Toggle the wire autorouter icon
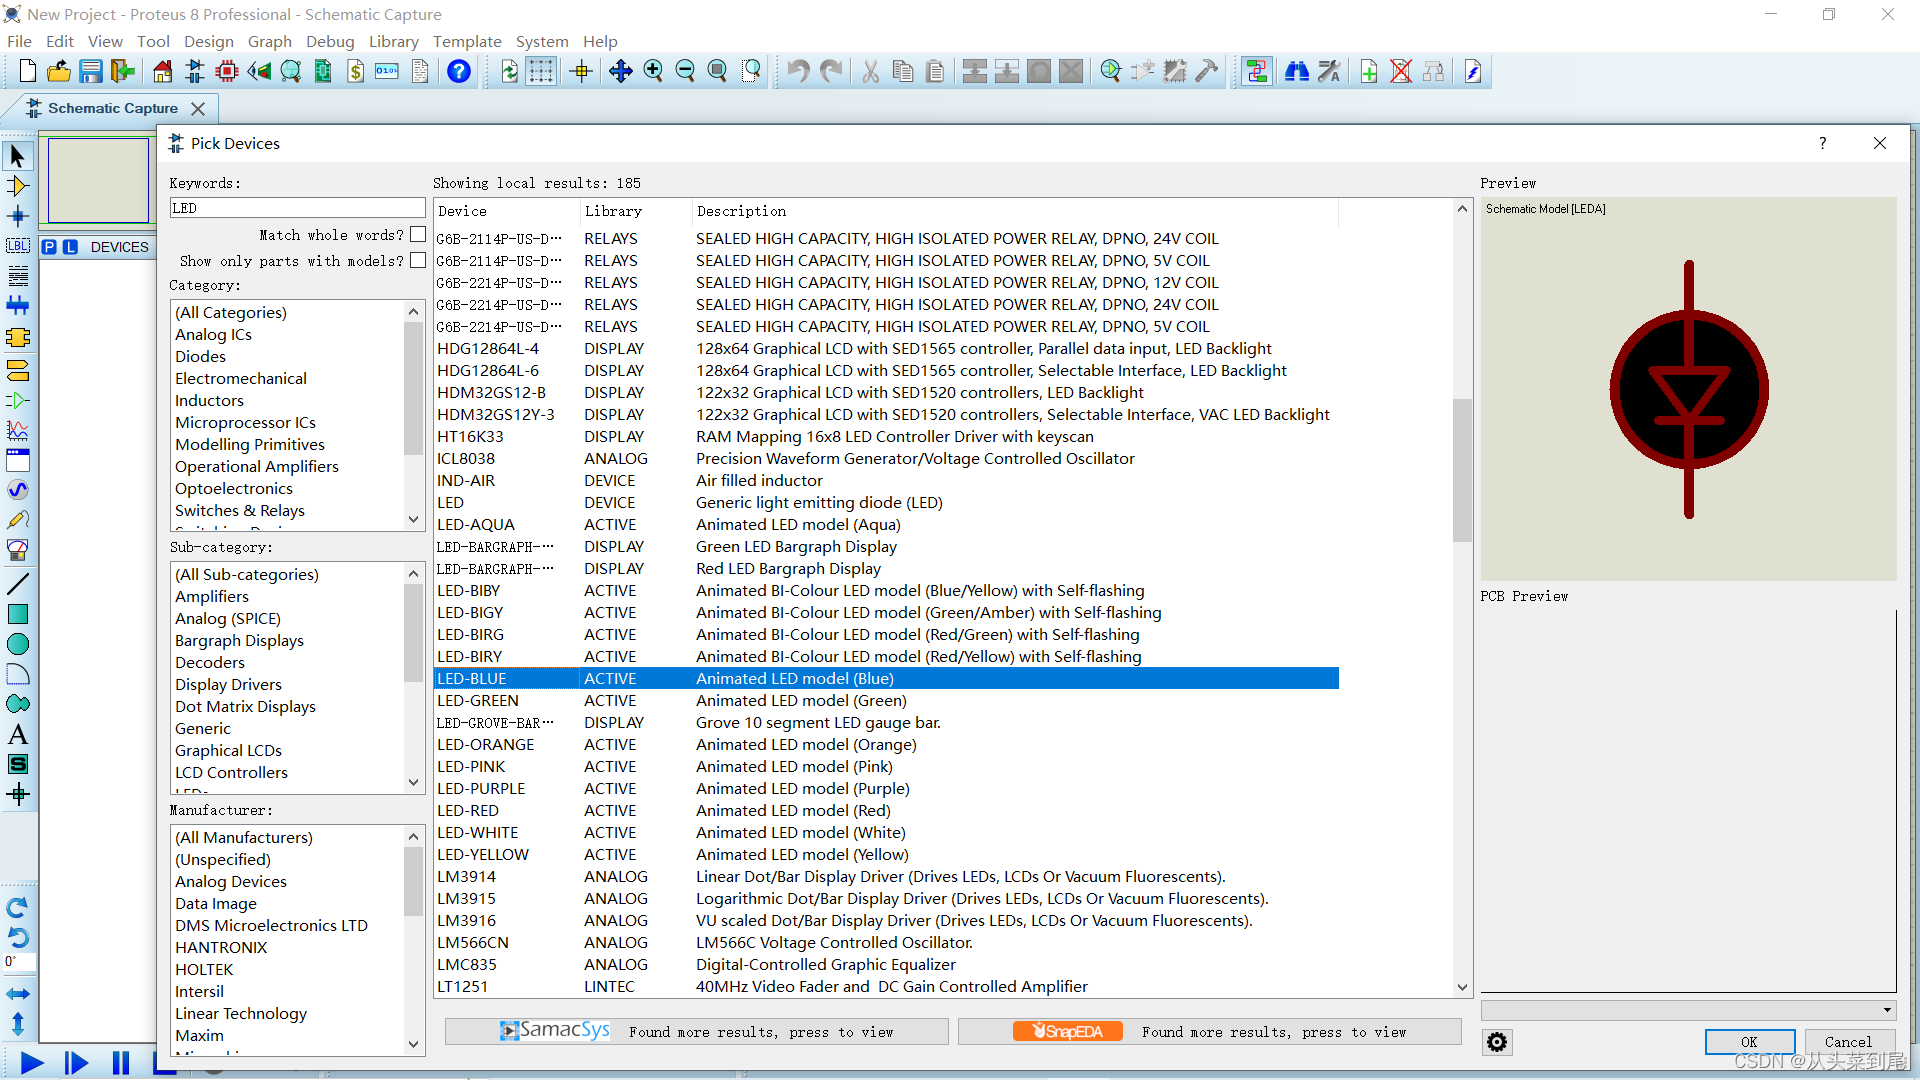The height and width of the screenshot is (1080, 1920). tap(1257, 71)
